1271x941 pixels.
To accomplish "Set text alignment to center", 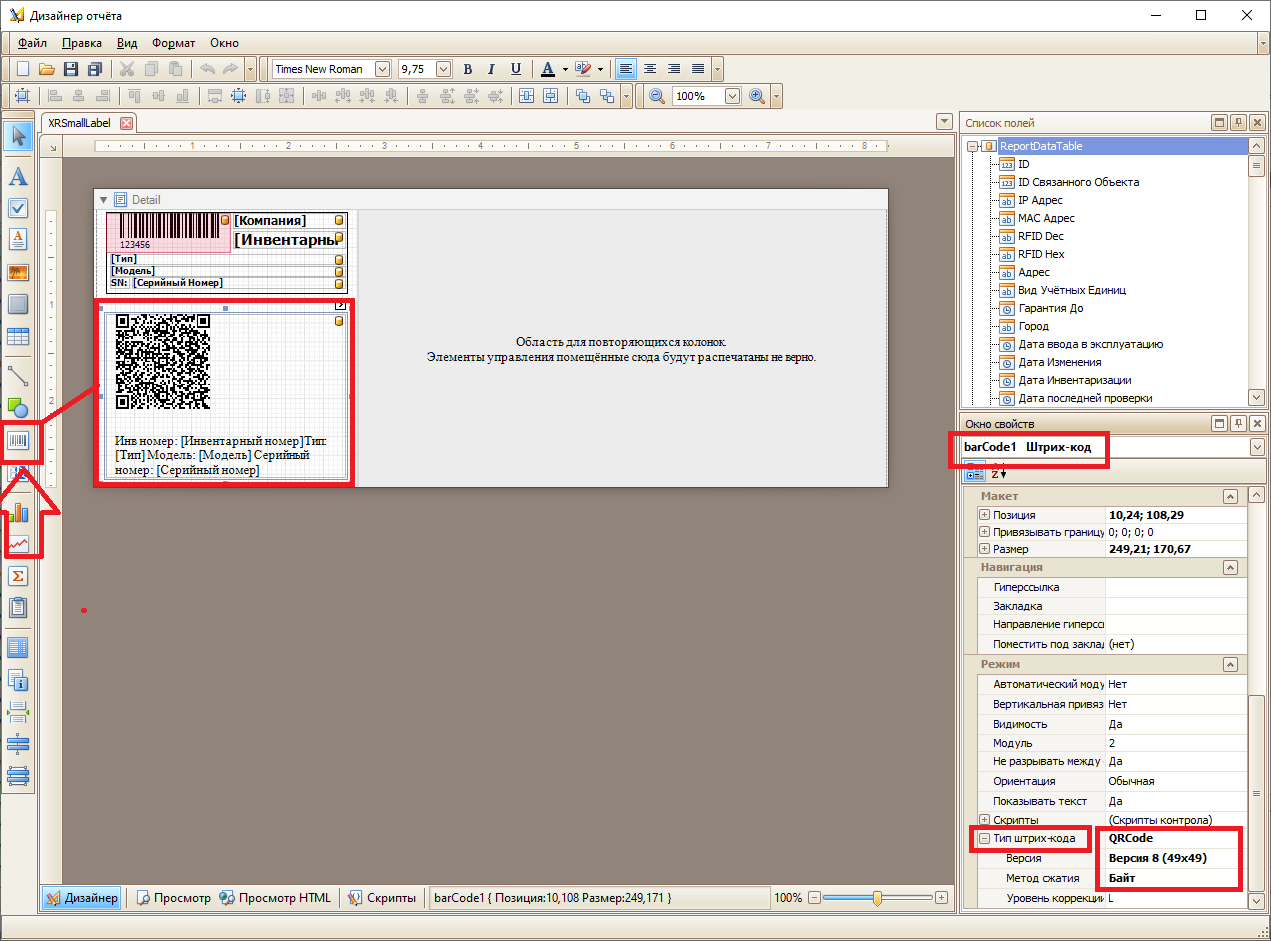I will [x=650, y=69].
